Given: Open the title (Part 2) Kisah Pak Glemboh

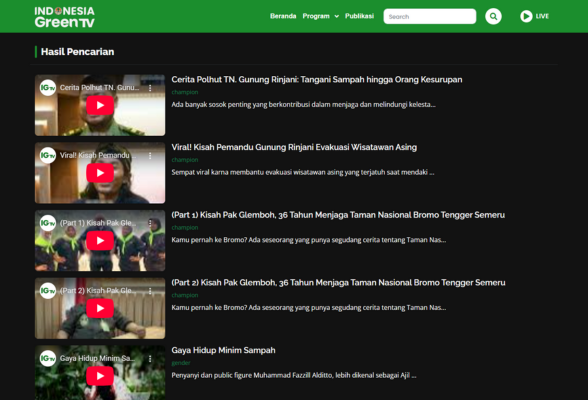Looking at the screenshot, I should tap(338, 283).
